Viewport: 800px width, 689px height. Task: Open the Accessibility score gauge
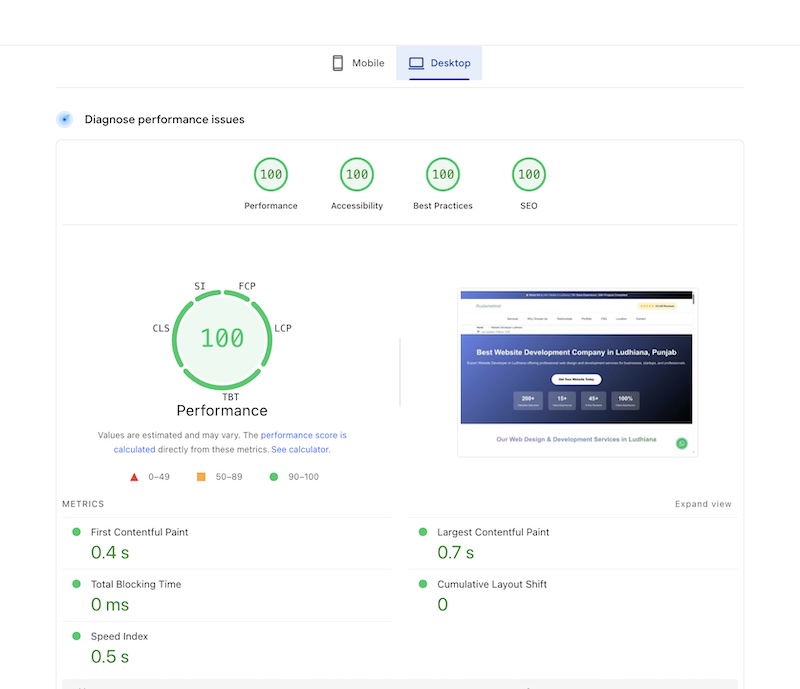(357, 175)
